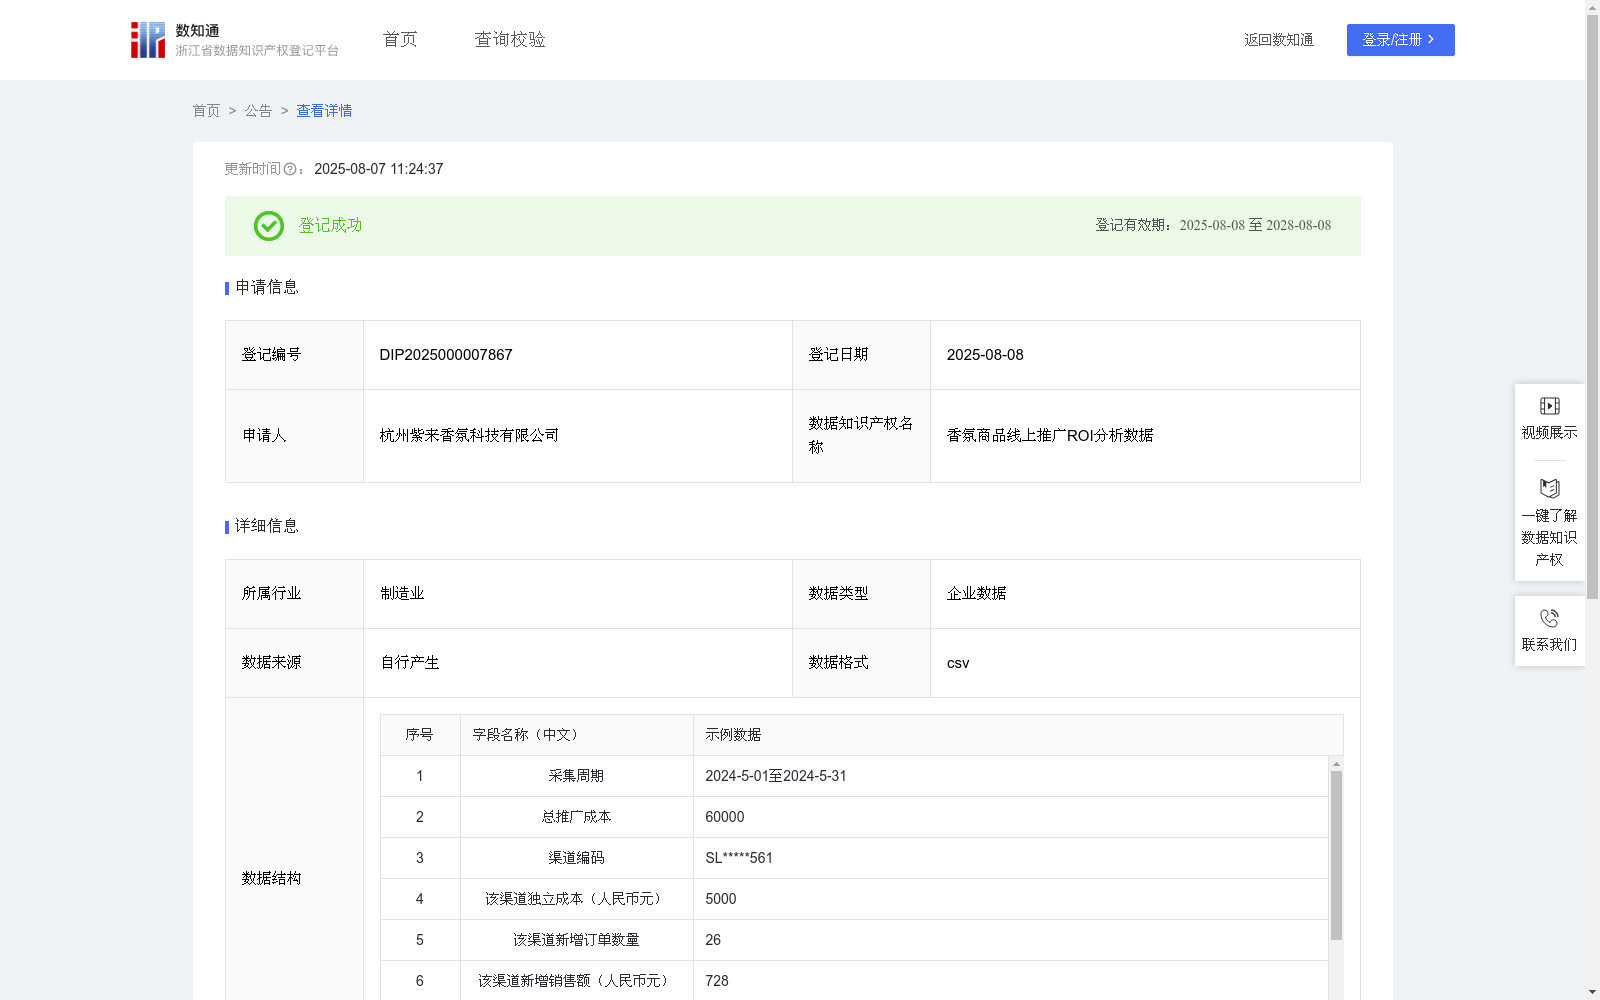
Task: Click the 渠道编码 field row
Action: point(854,858)
